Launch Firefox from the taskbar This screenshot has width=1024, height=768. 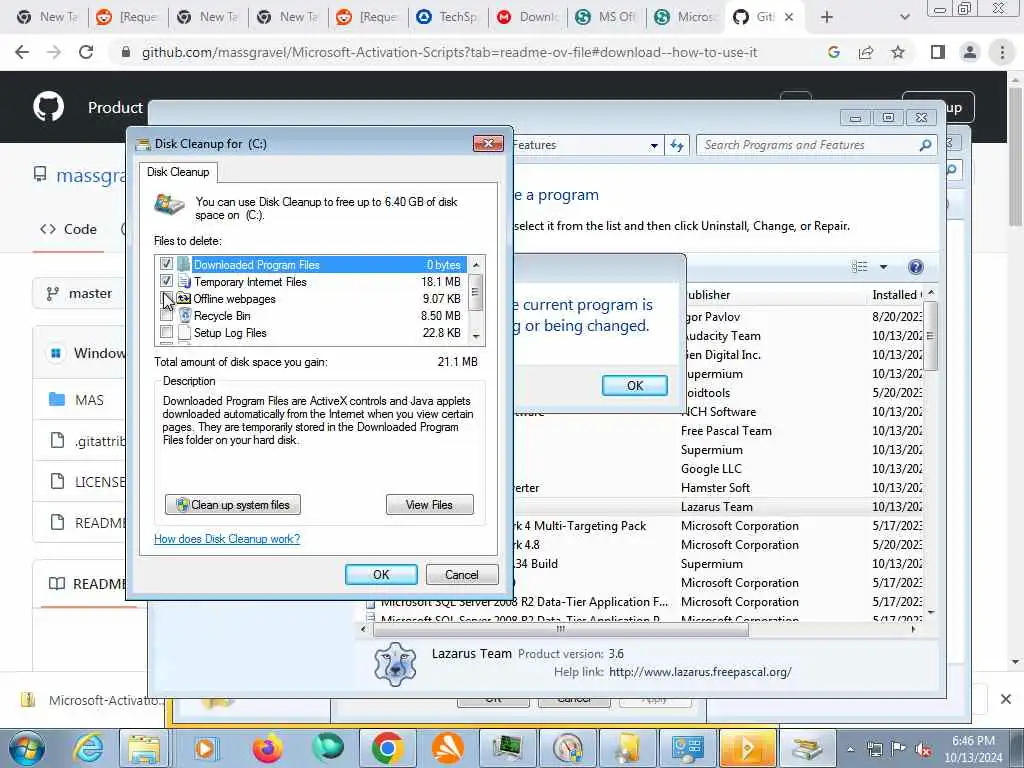tap(268, 748)
